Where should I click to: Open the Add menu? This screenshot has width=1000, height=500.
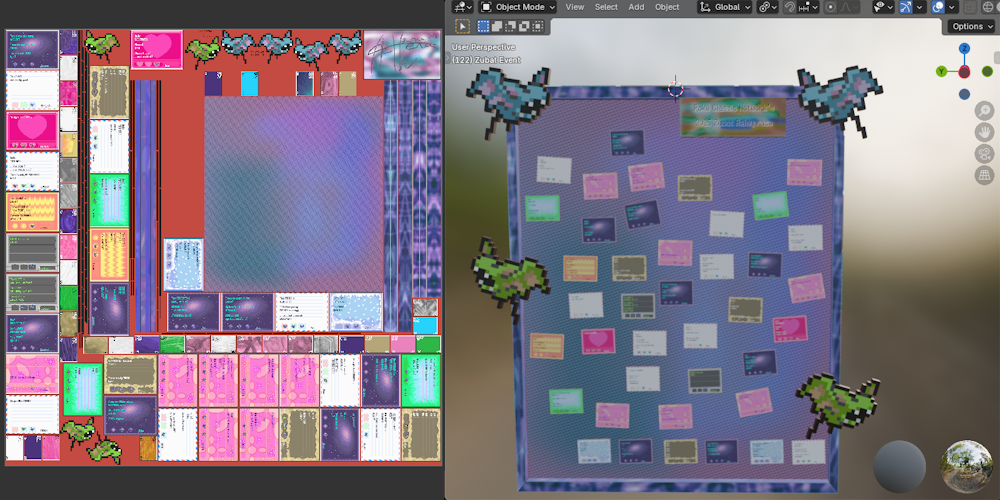(636, 7)
